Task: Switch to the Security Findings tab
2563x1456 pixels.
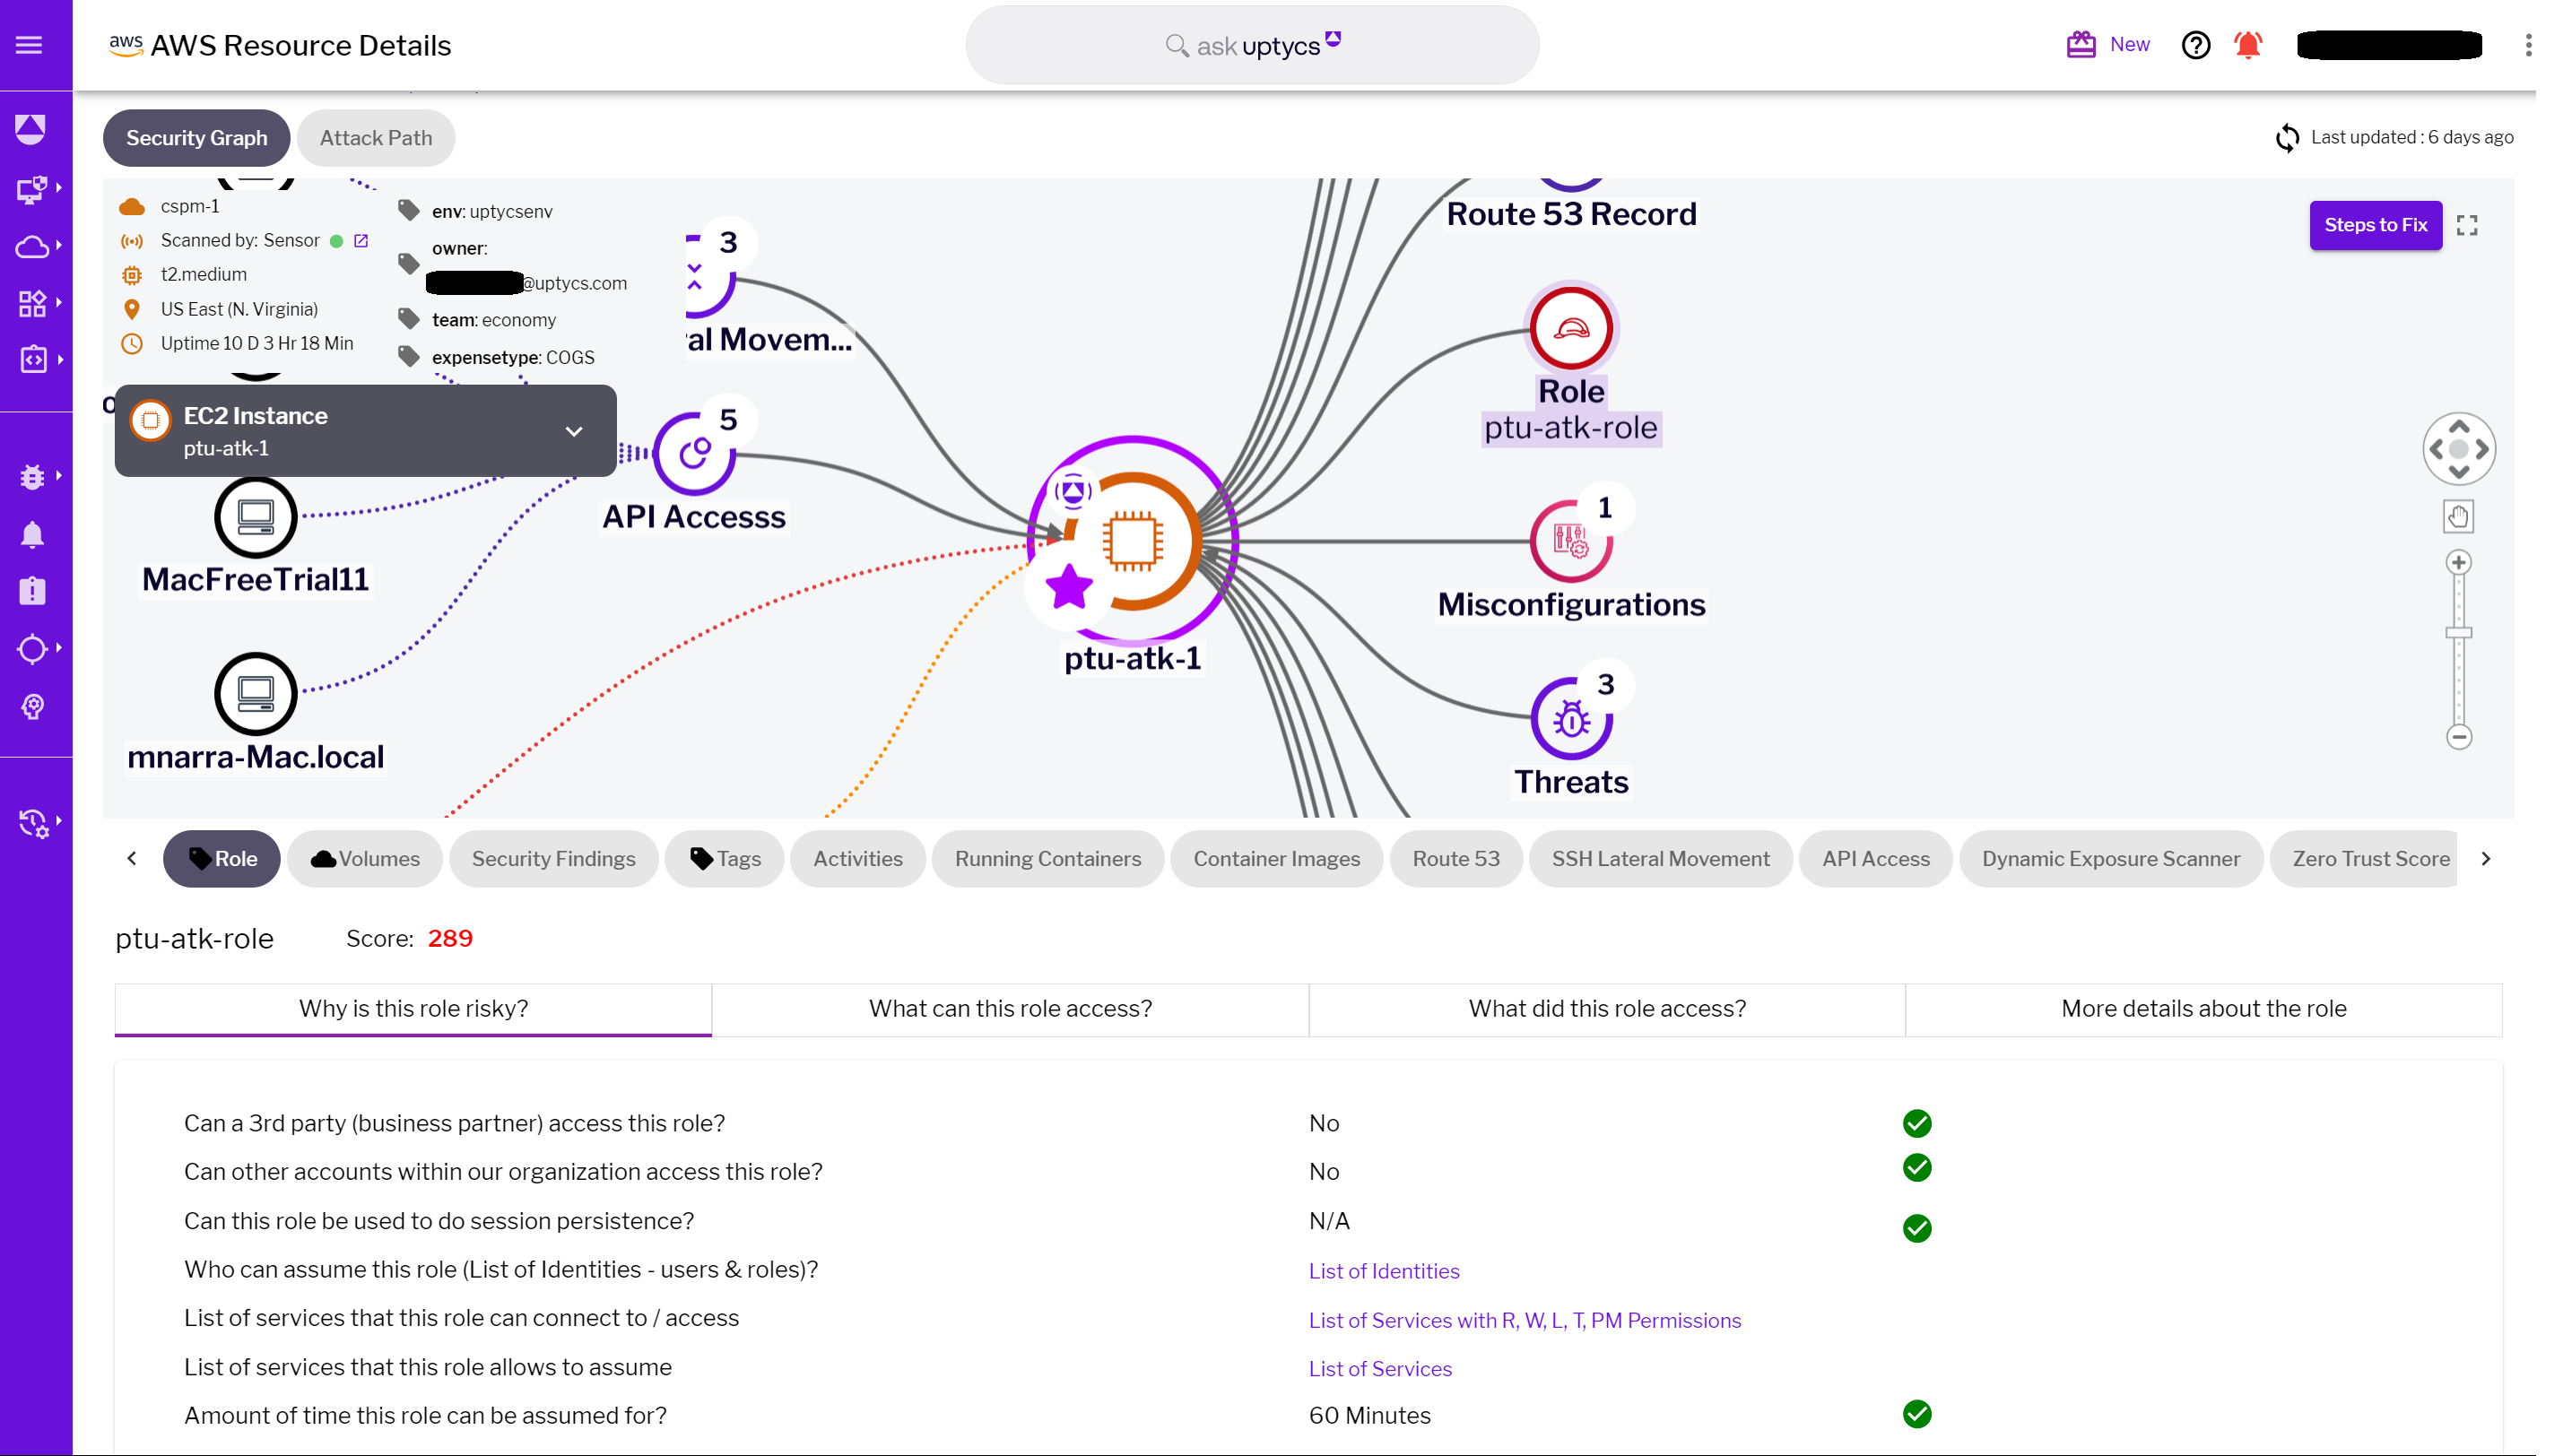Action: coord(553,858)
